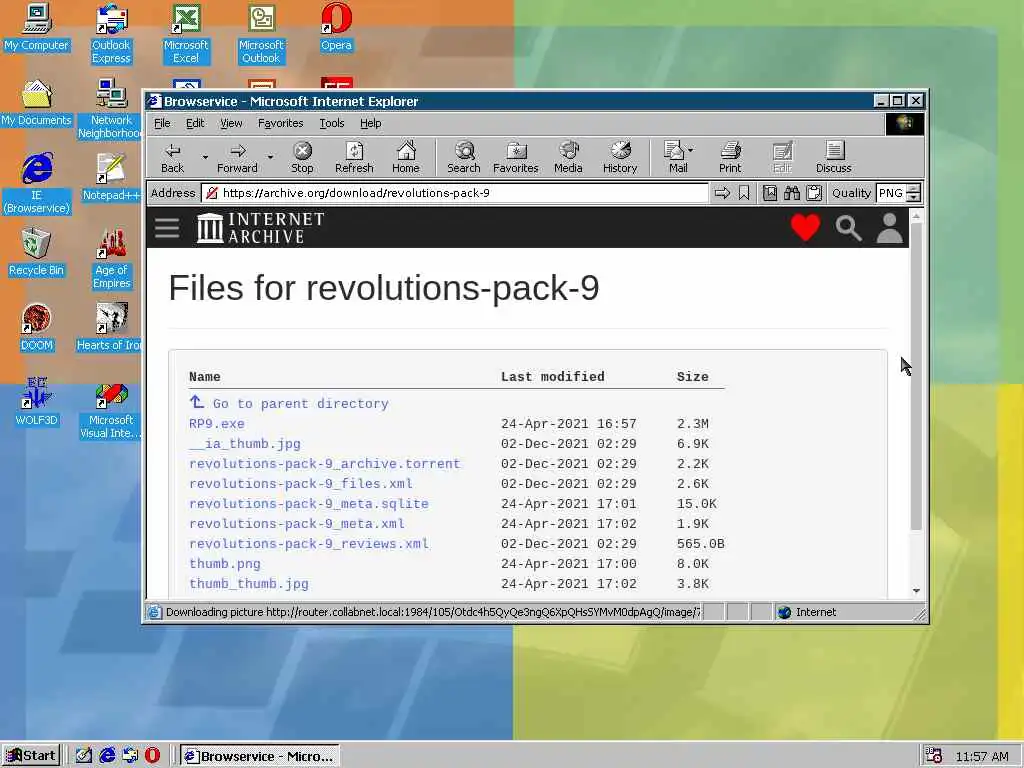The height and width of the screenshot is (768, 1024).
Task: Open the History pane
Action: (x=620, y=157)
